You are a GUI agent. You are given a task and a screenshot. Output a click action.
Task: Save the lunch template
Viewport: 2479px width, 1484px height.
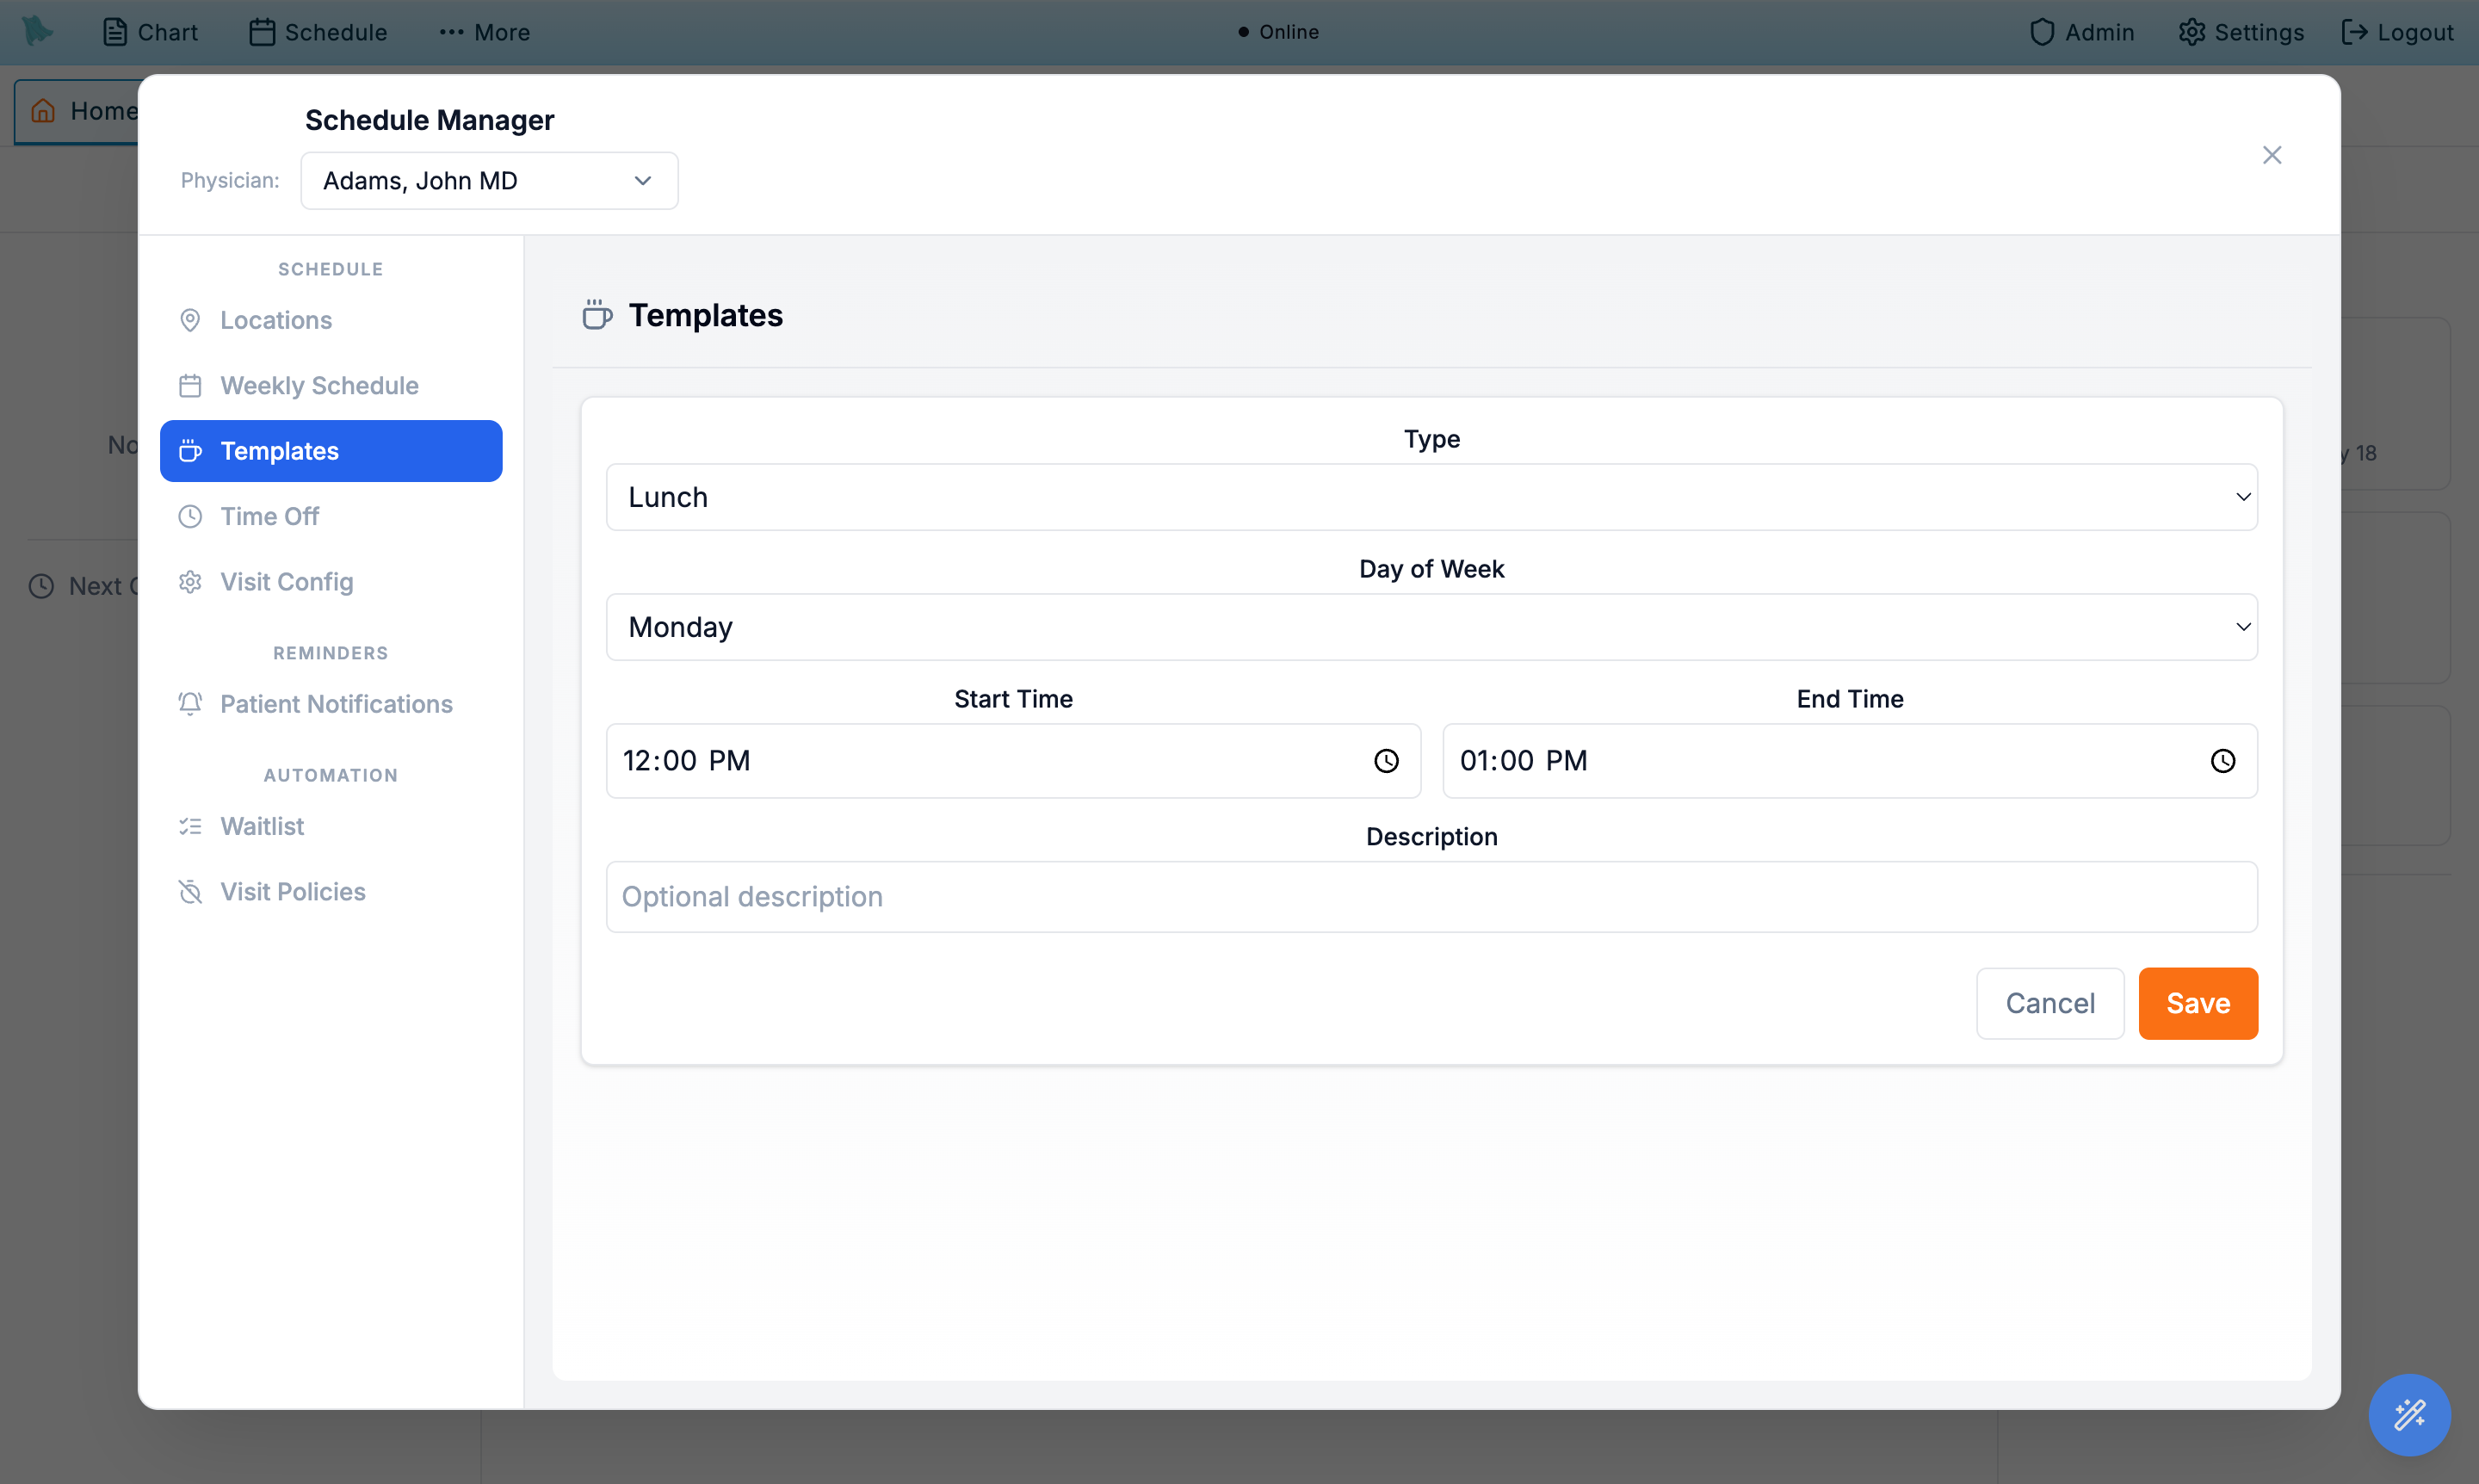pyautogui.click(x=2198, y=1003)
